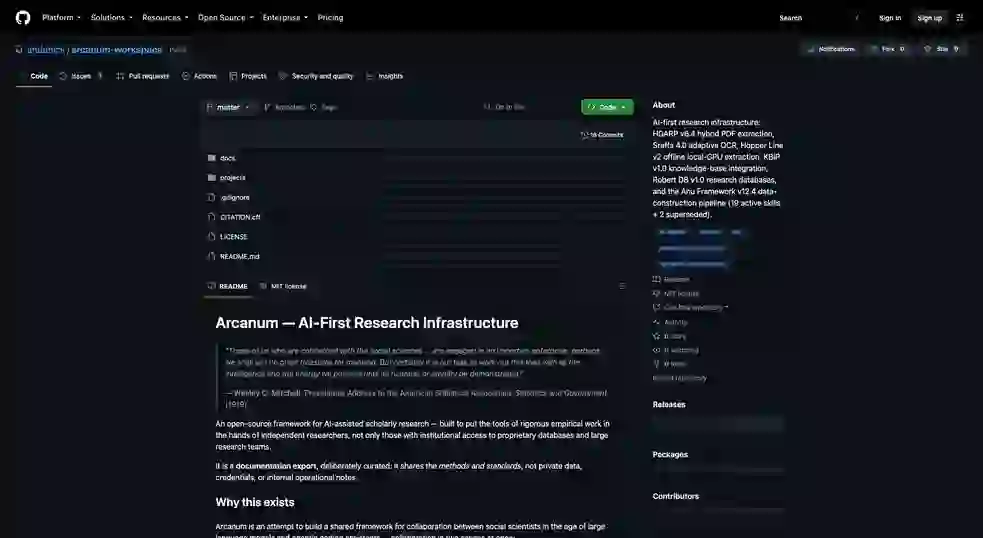Open the README outline list icon
Image resolution: width=983 pixels, height=538 pixels.
point(622,286)
